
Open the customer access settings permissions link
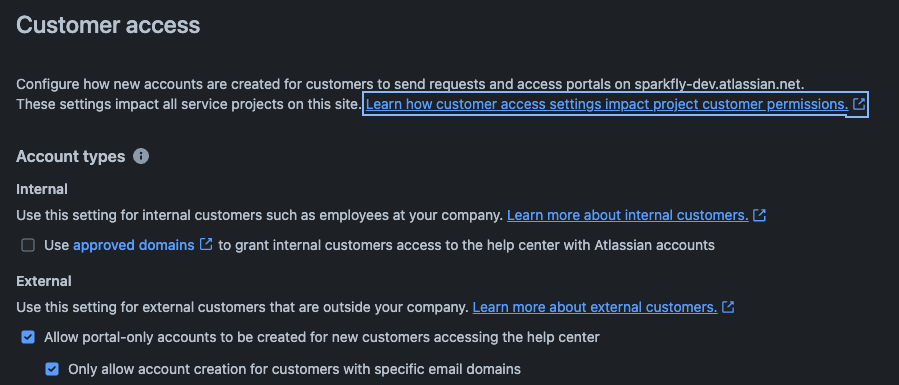(607, 104)
